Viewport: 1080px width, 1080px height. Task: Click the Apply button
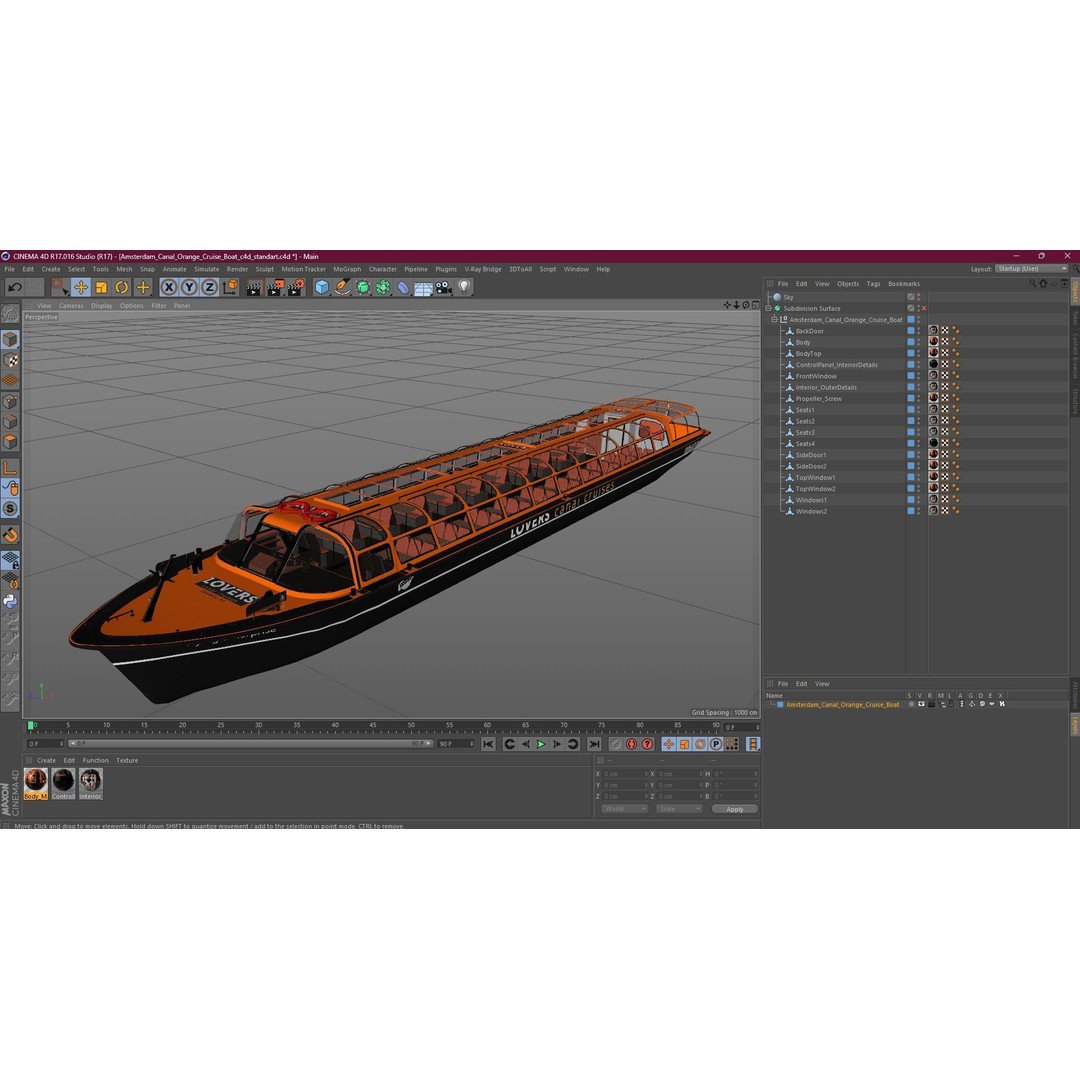[735, 809]
